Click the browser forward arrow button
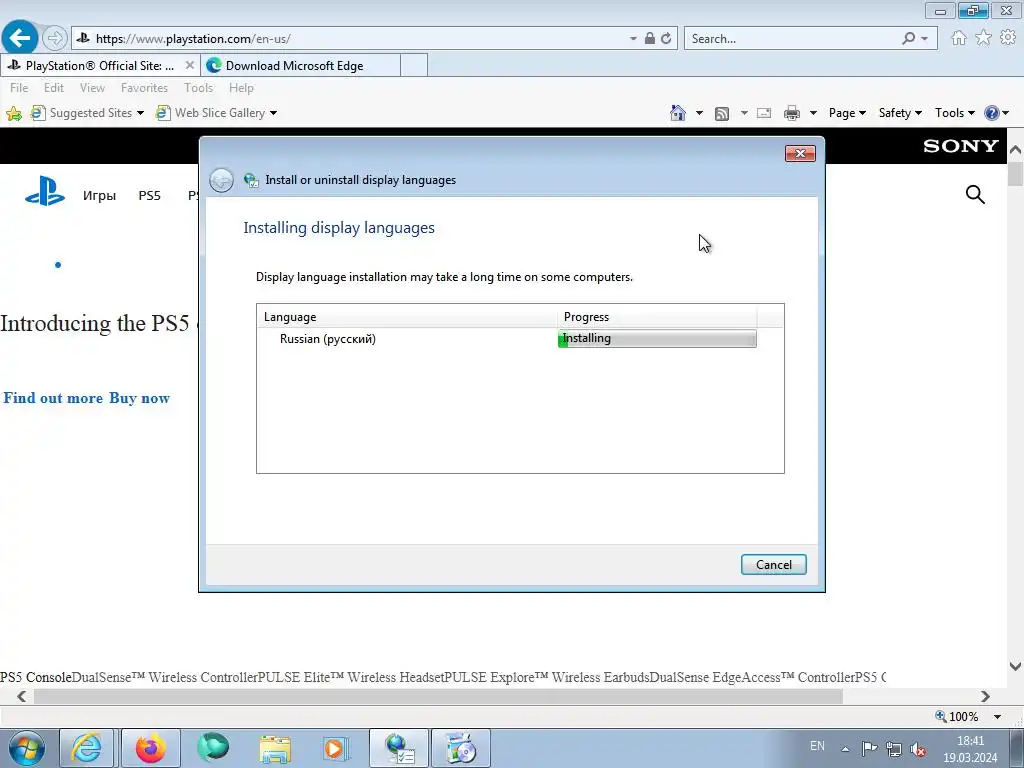The width and height of the screenshot is (1024, 768). (55, 39)
